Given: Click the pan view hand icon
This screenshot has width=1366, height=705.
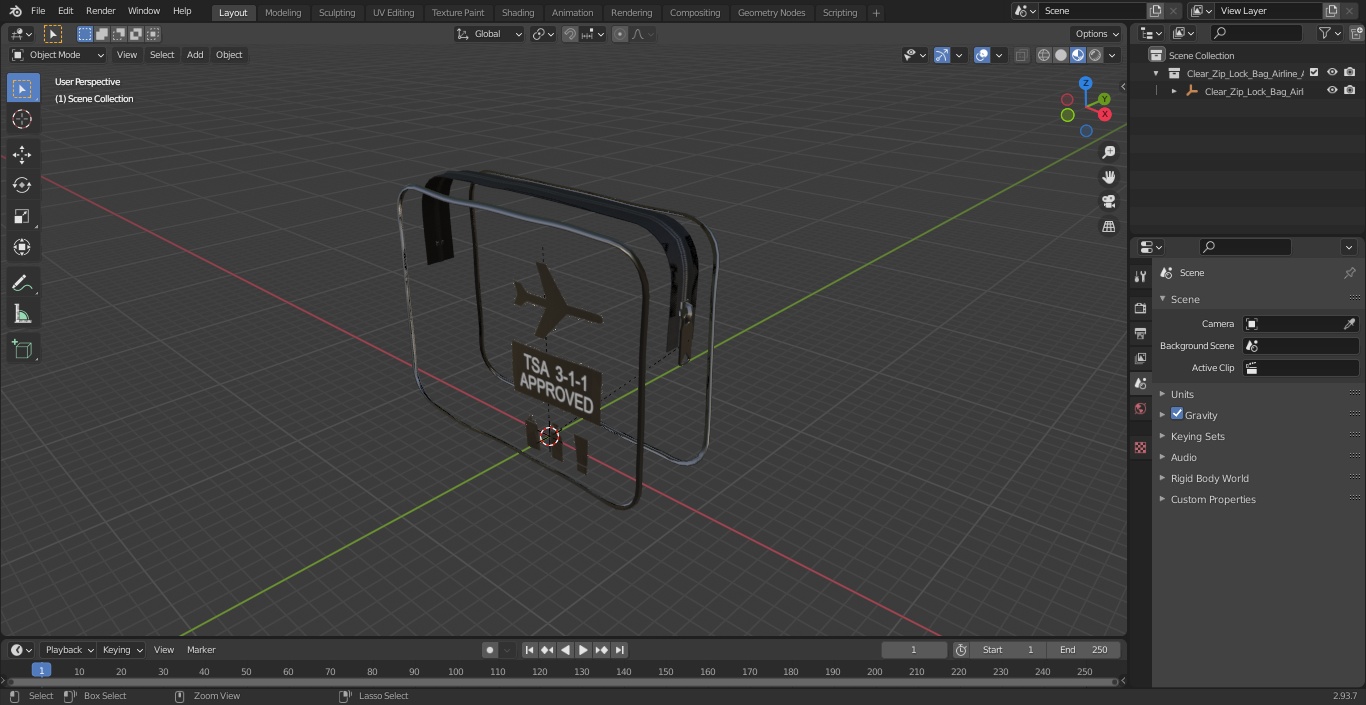Looking at the screenshot, I should (1108, 177).
